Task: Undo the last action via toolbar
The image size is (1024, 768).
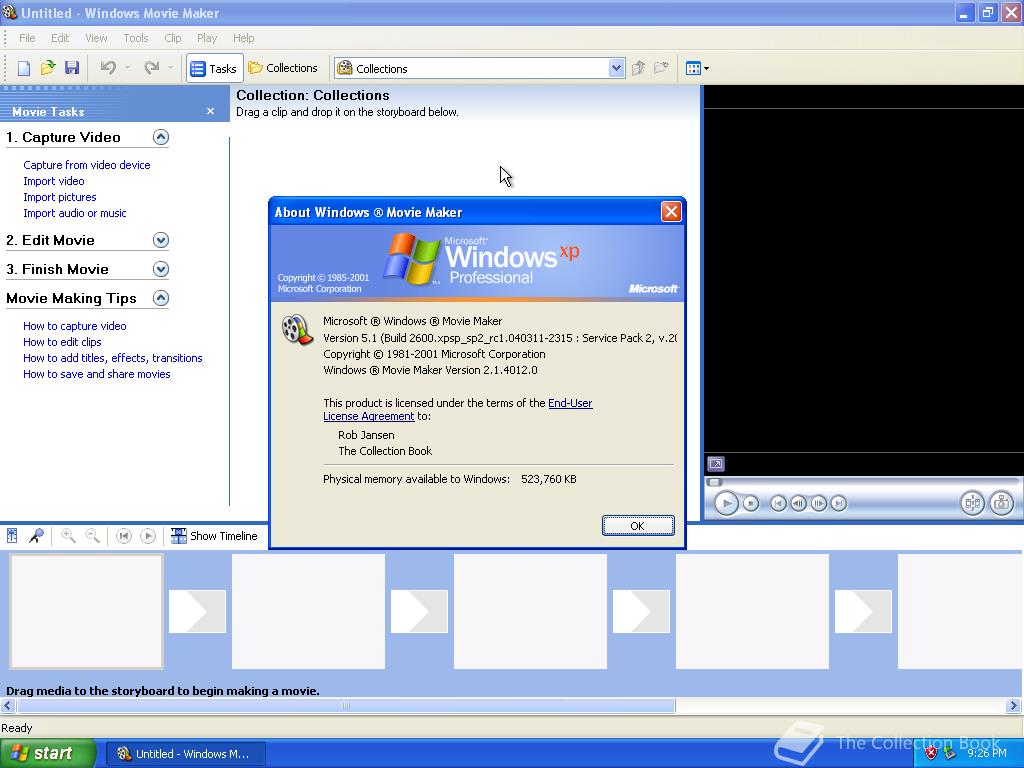Action: (x=108, y=68)
